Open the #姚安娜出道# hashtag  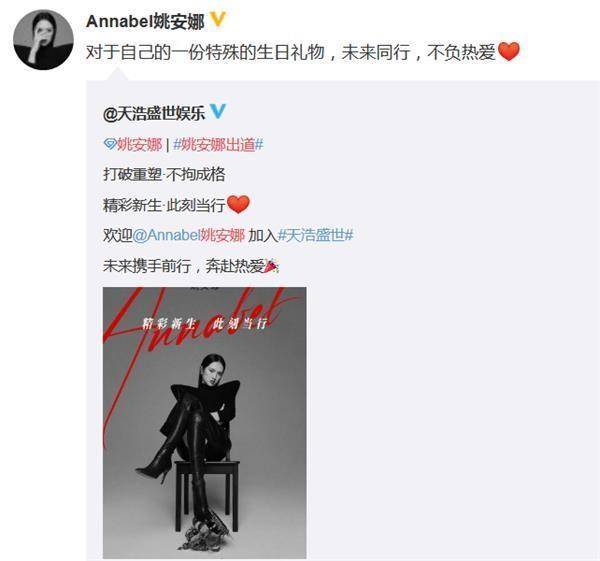218,145
